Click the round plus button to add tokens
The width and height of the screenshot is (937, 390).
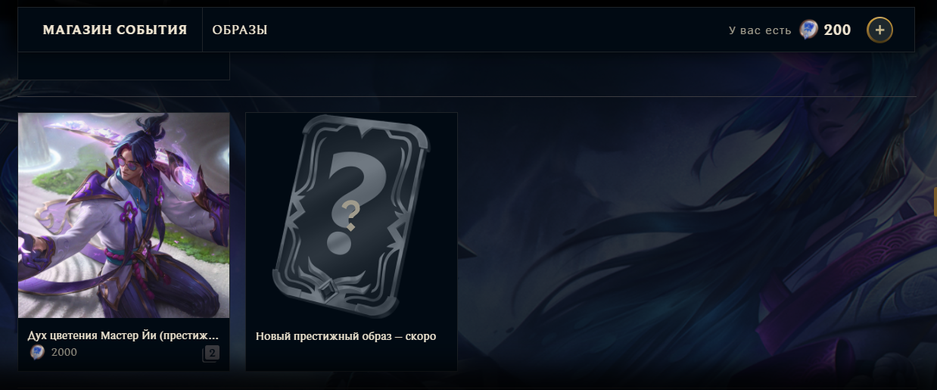[x=880, y=30]
